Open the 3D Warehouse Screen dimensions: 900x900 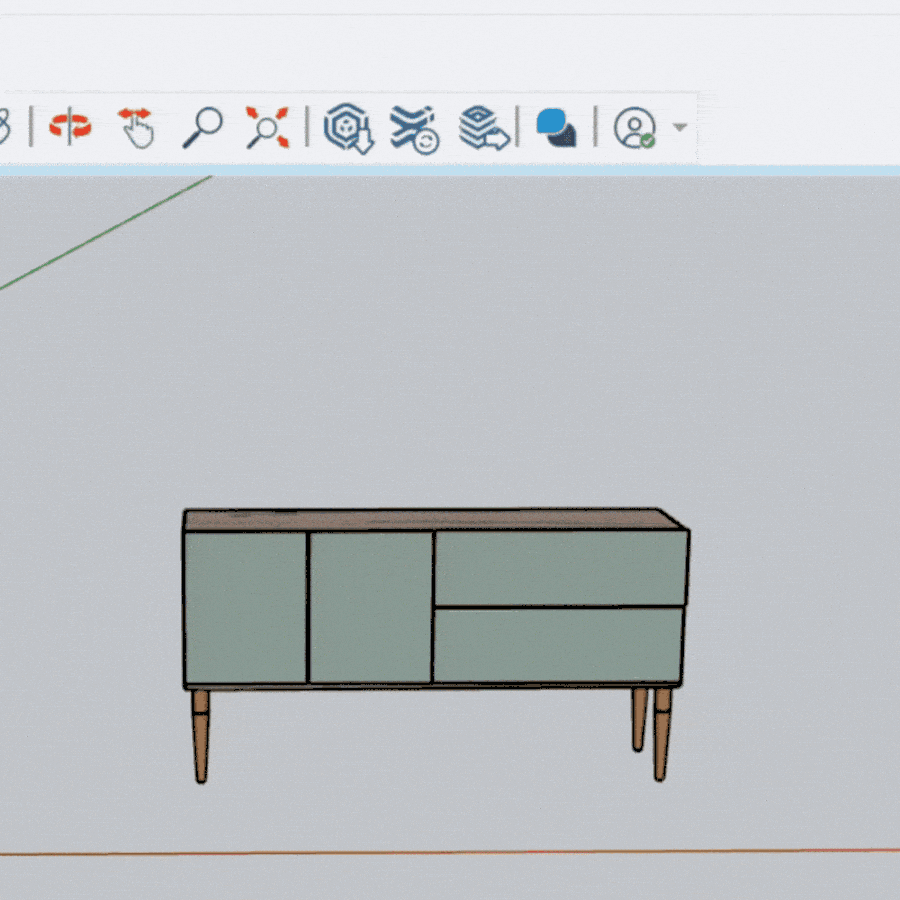pyautogui.click(x=348, y=129)
